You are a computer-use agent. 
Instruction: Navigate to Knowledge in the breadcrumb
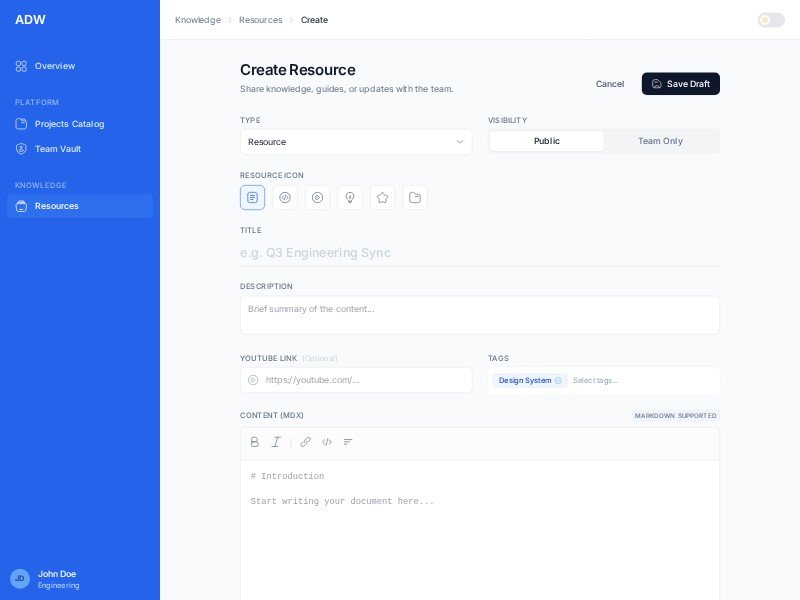198,20
